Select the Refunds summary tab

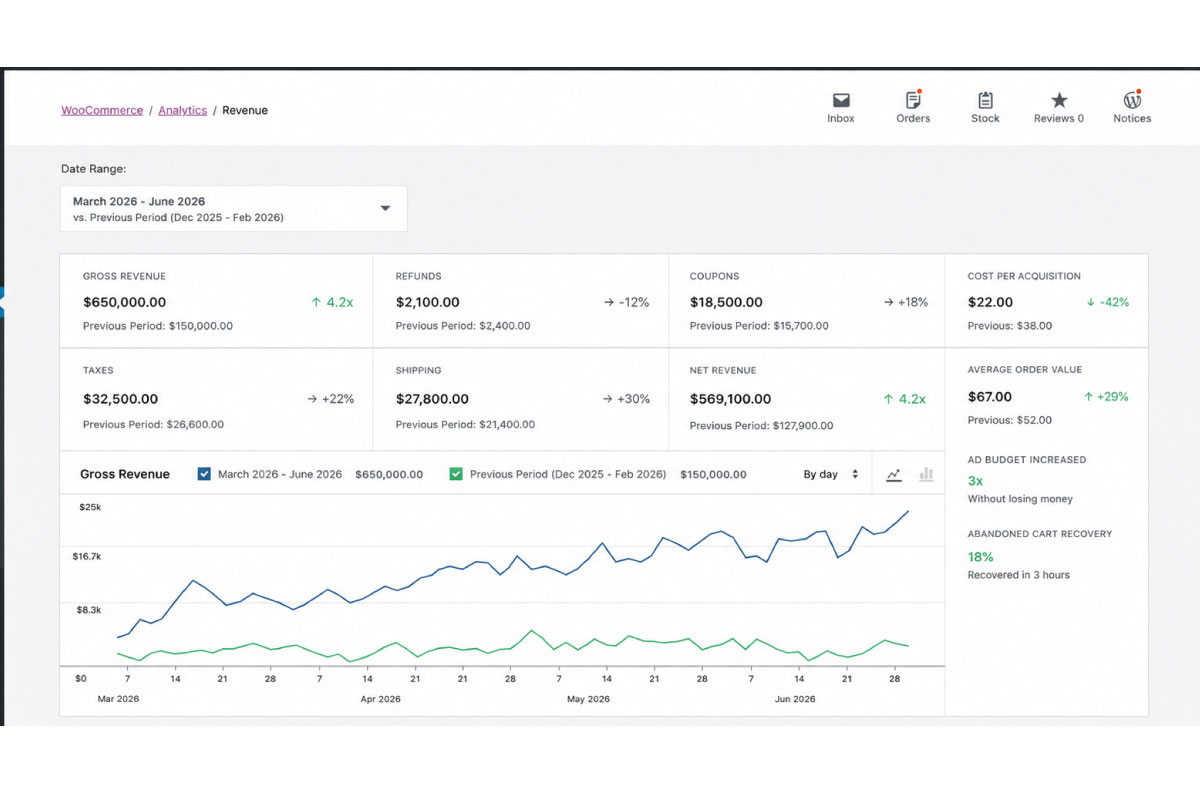point(520,301)
